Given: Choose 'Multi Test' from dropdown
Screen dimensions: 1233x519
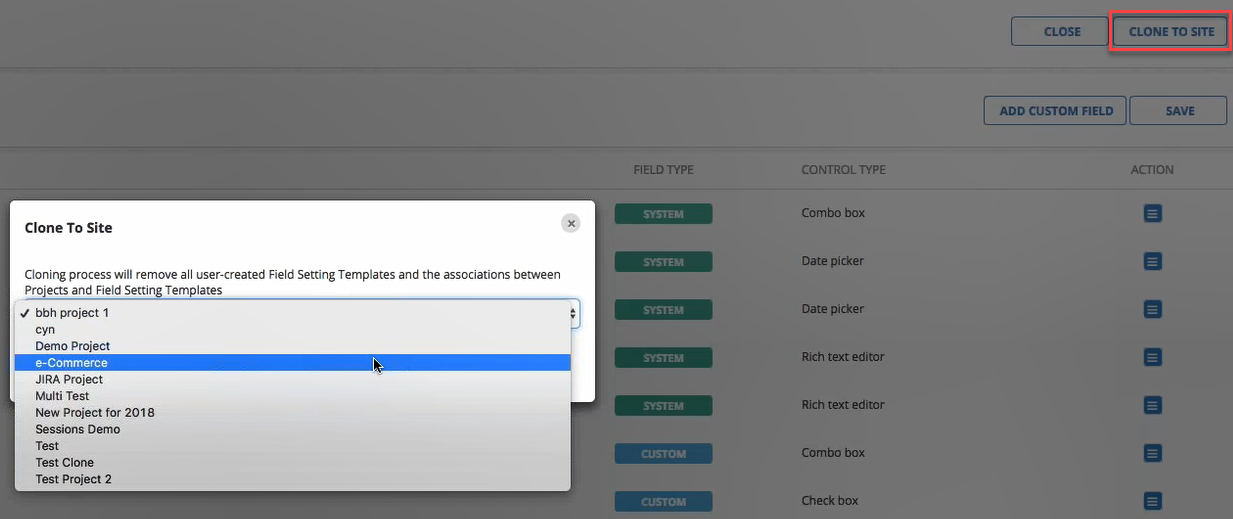Looking at the screenshot, I should tap(292, 396).
